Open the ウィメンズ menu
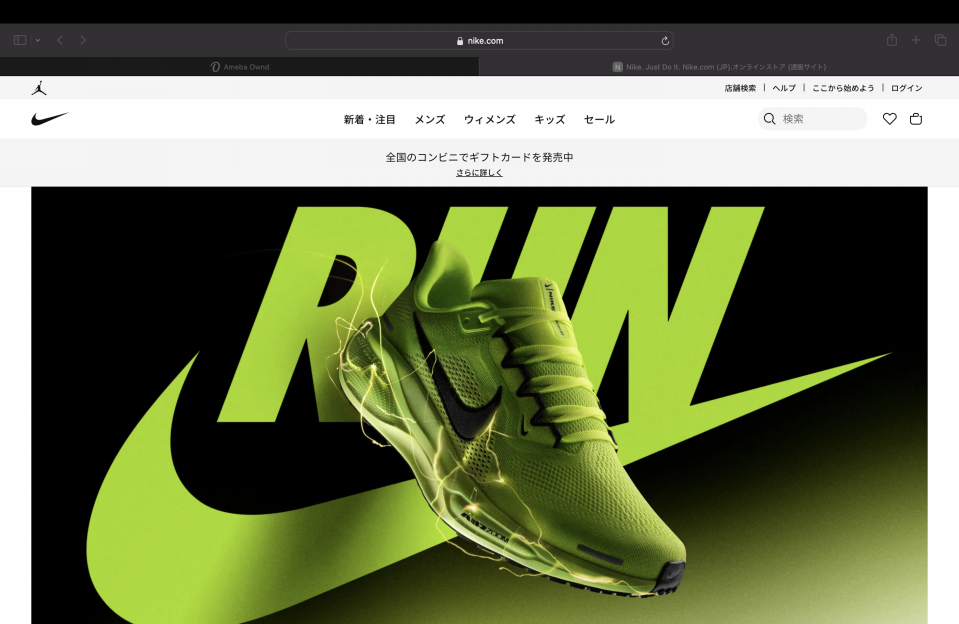 (490, 119)
